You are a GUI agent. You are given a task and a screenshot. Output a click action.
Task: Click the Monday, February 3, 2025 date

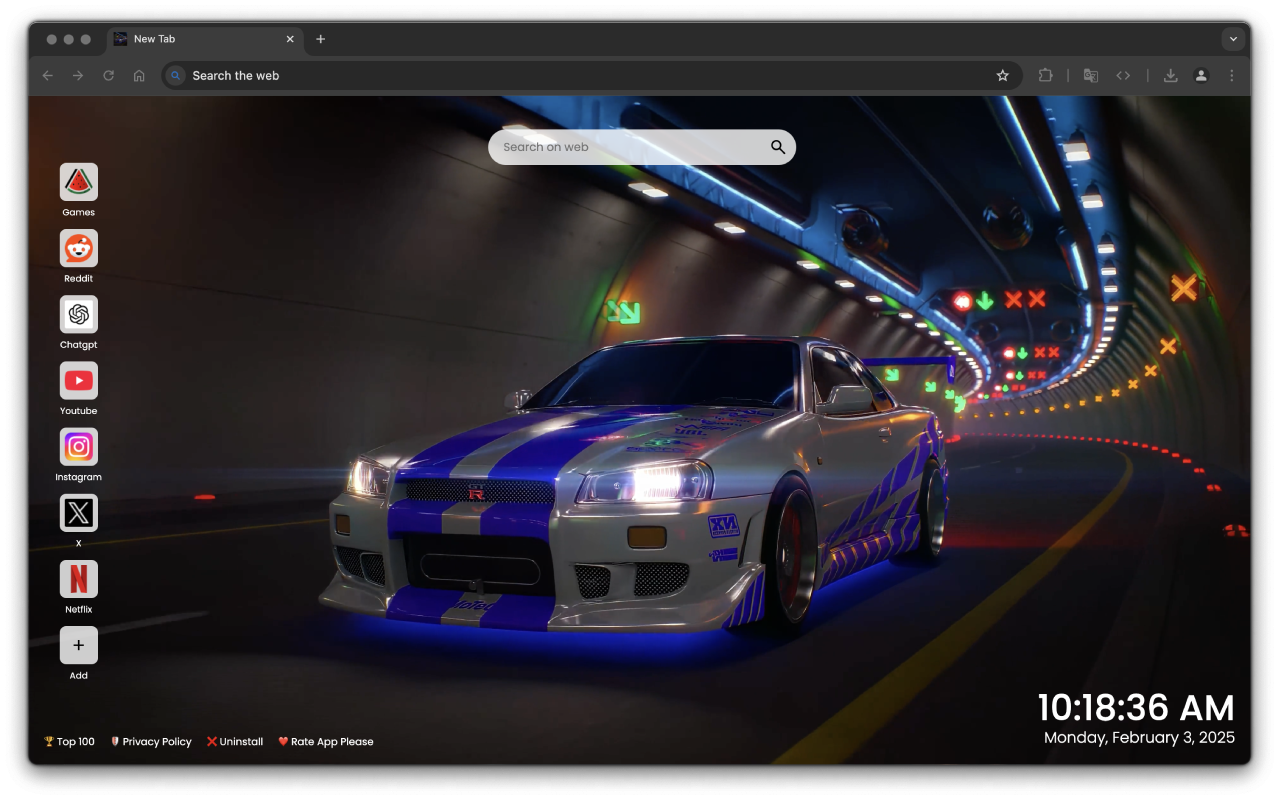1140,738
